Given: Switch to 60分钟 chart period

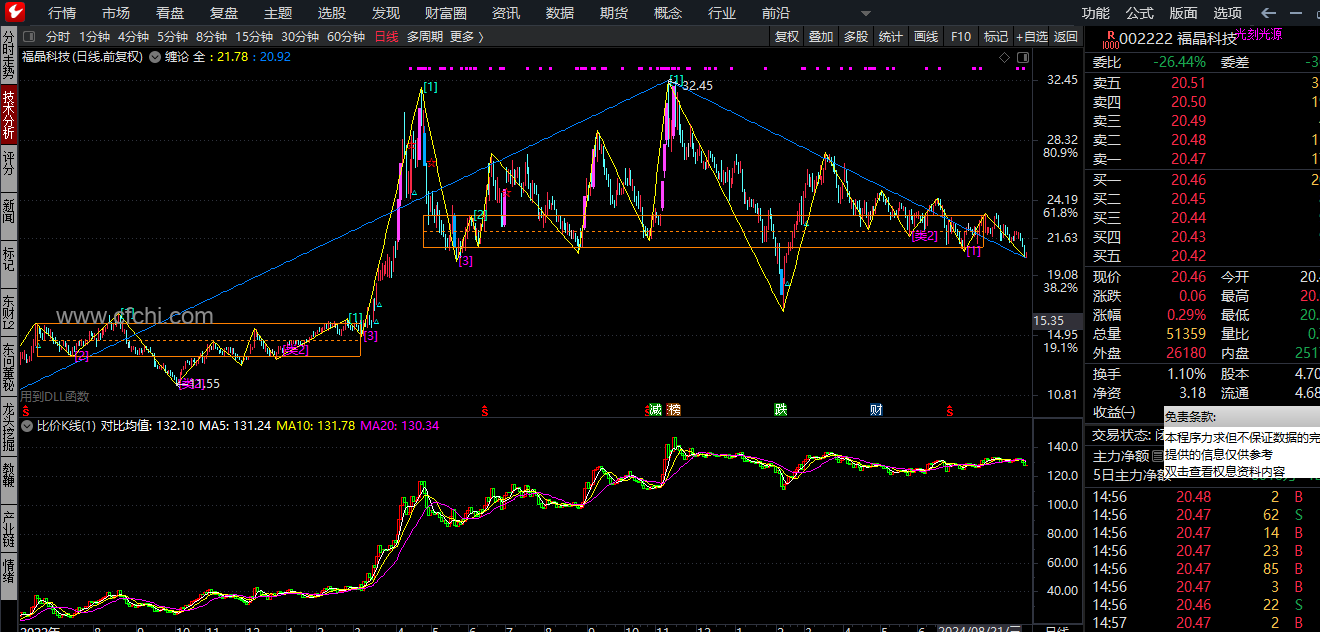Looking at the screenshot, I should click(x=346, y=37).
